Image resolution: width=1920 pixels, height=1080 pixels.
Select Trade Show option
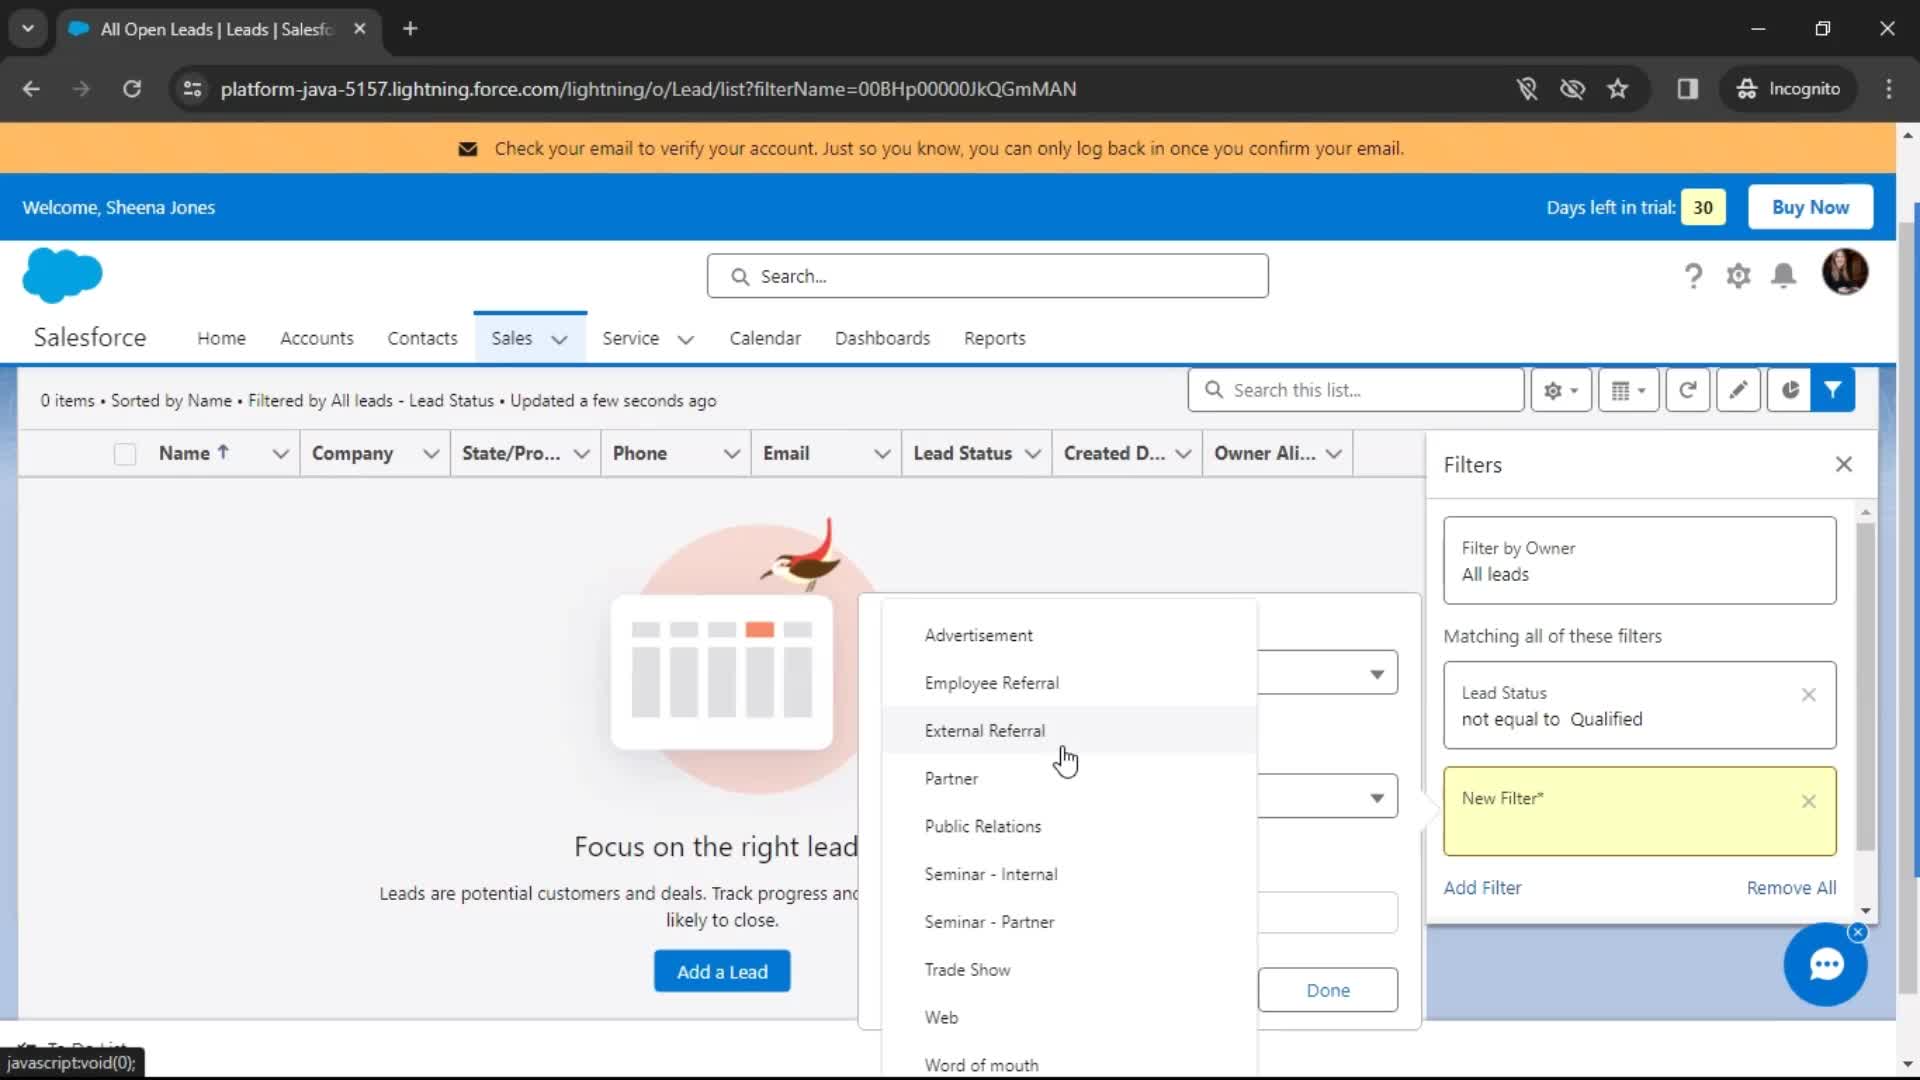1069,970
